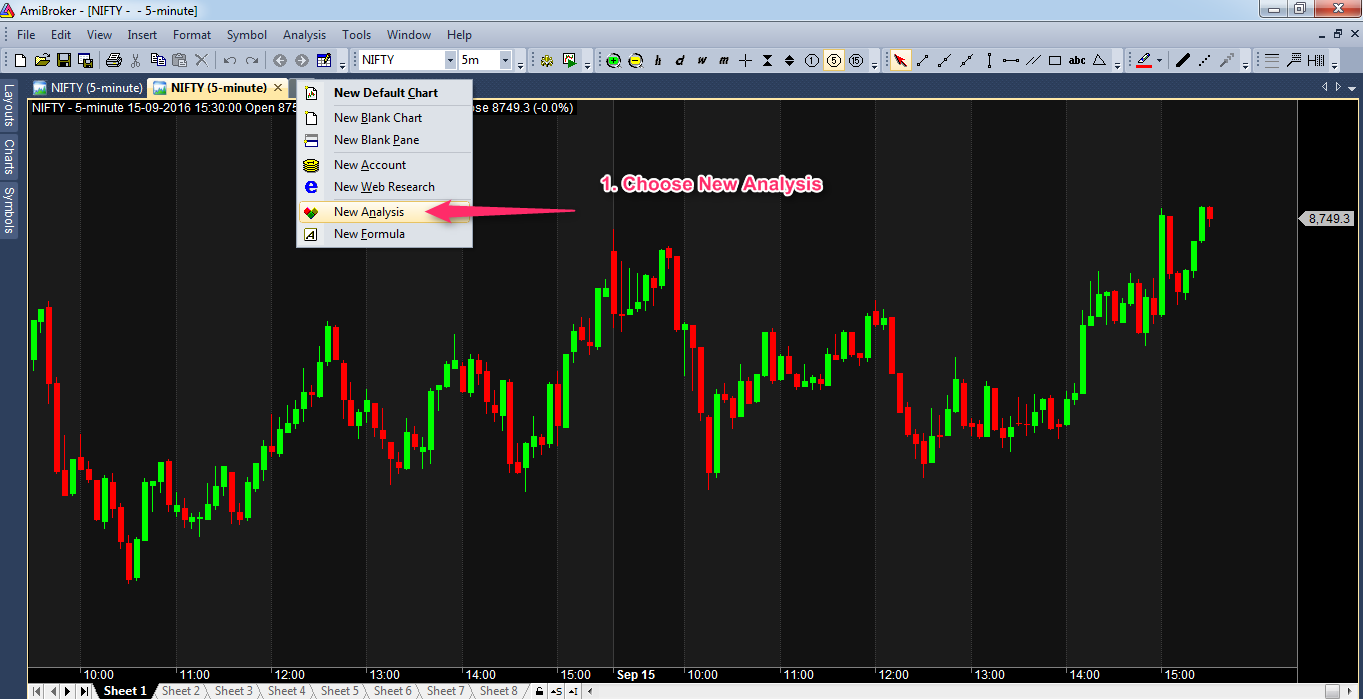Open the Tools menu
Viewport: 1363px width, 699px height.
[x=356, y=35]
